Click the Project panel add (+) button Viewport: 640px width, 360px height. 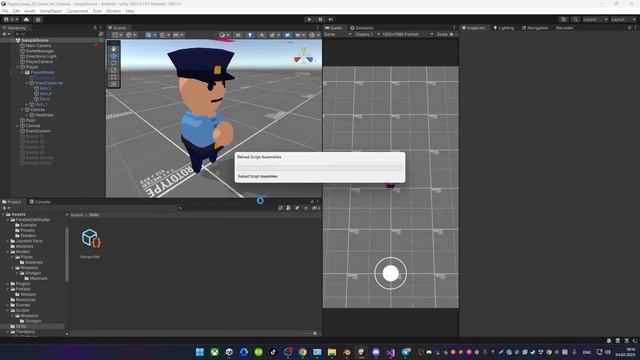(5, 208)
